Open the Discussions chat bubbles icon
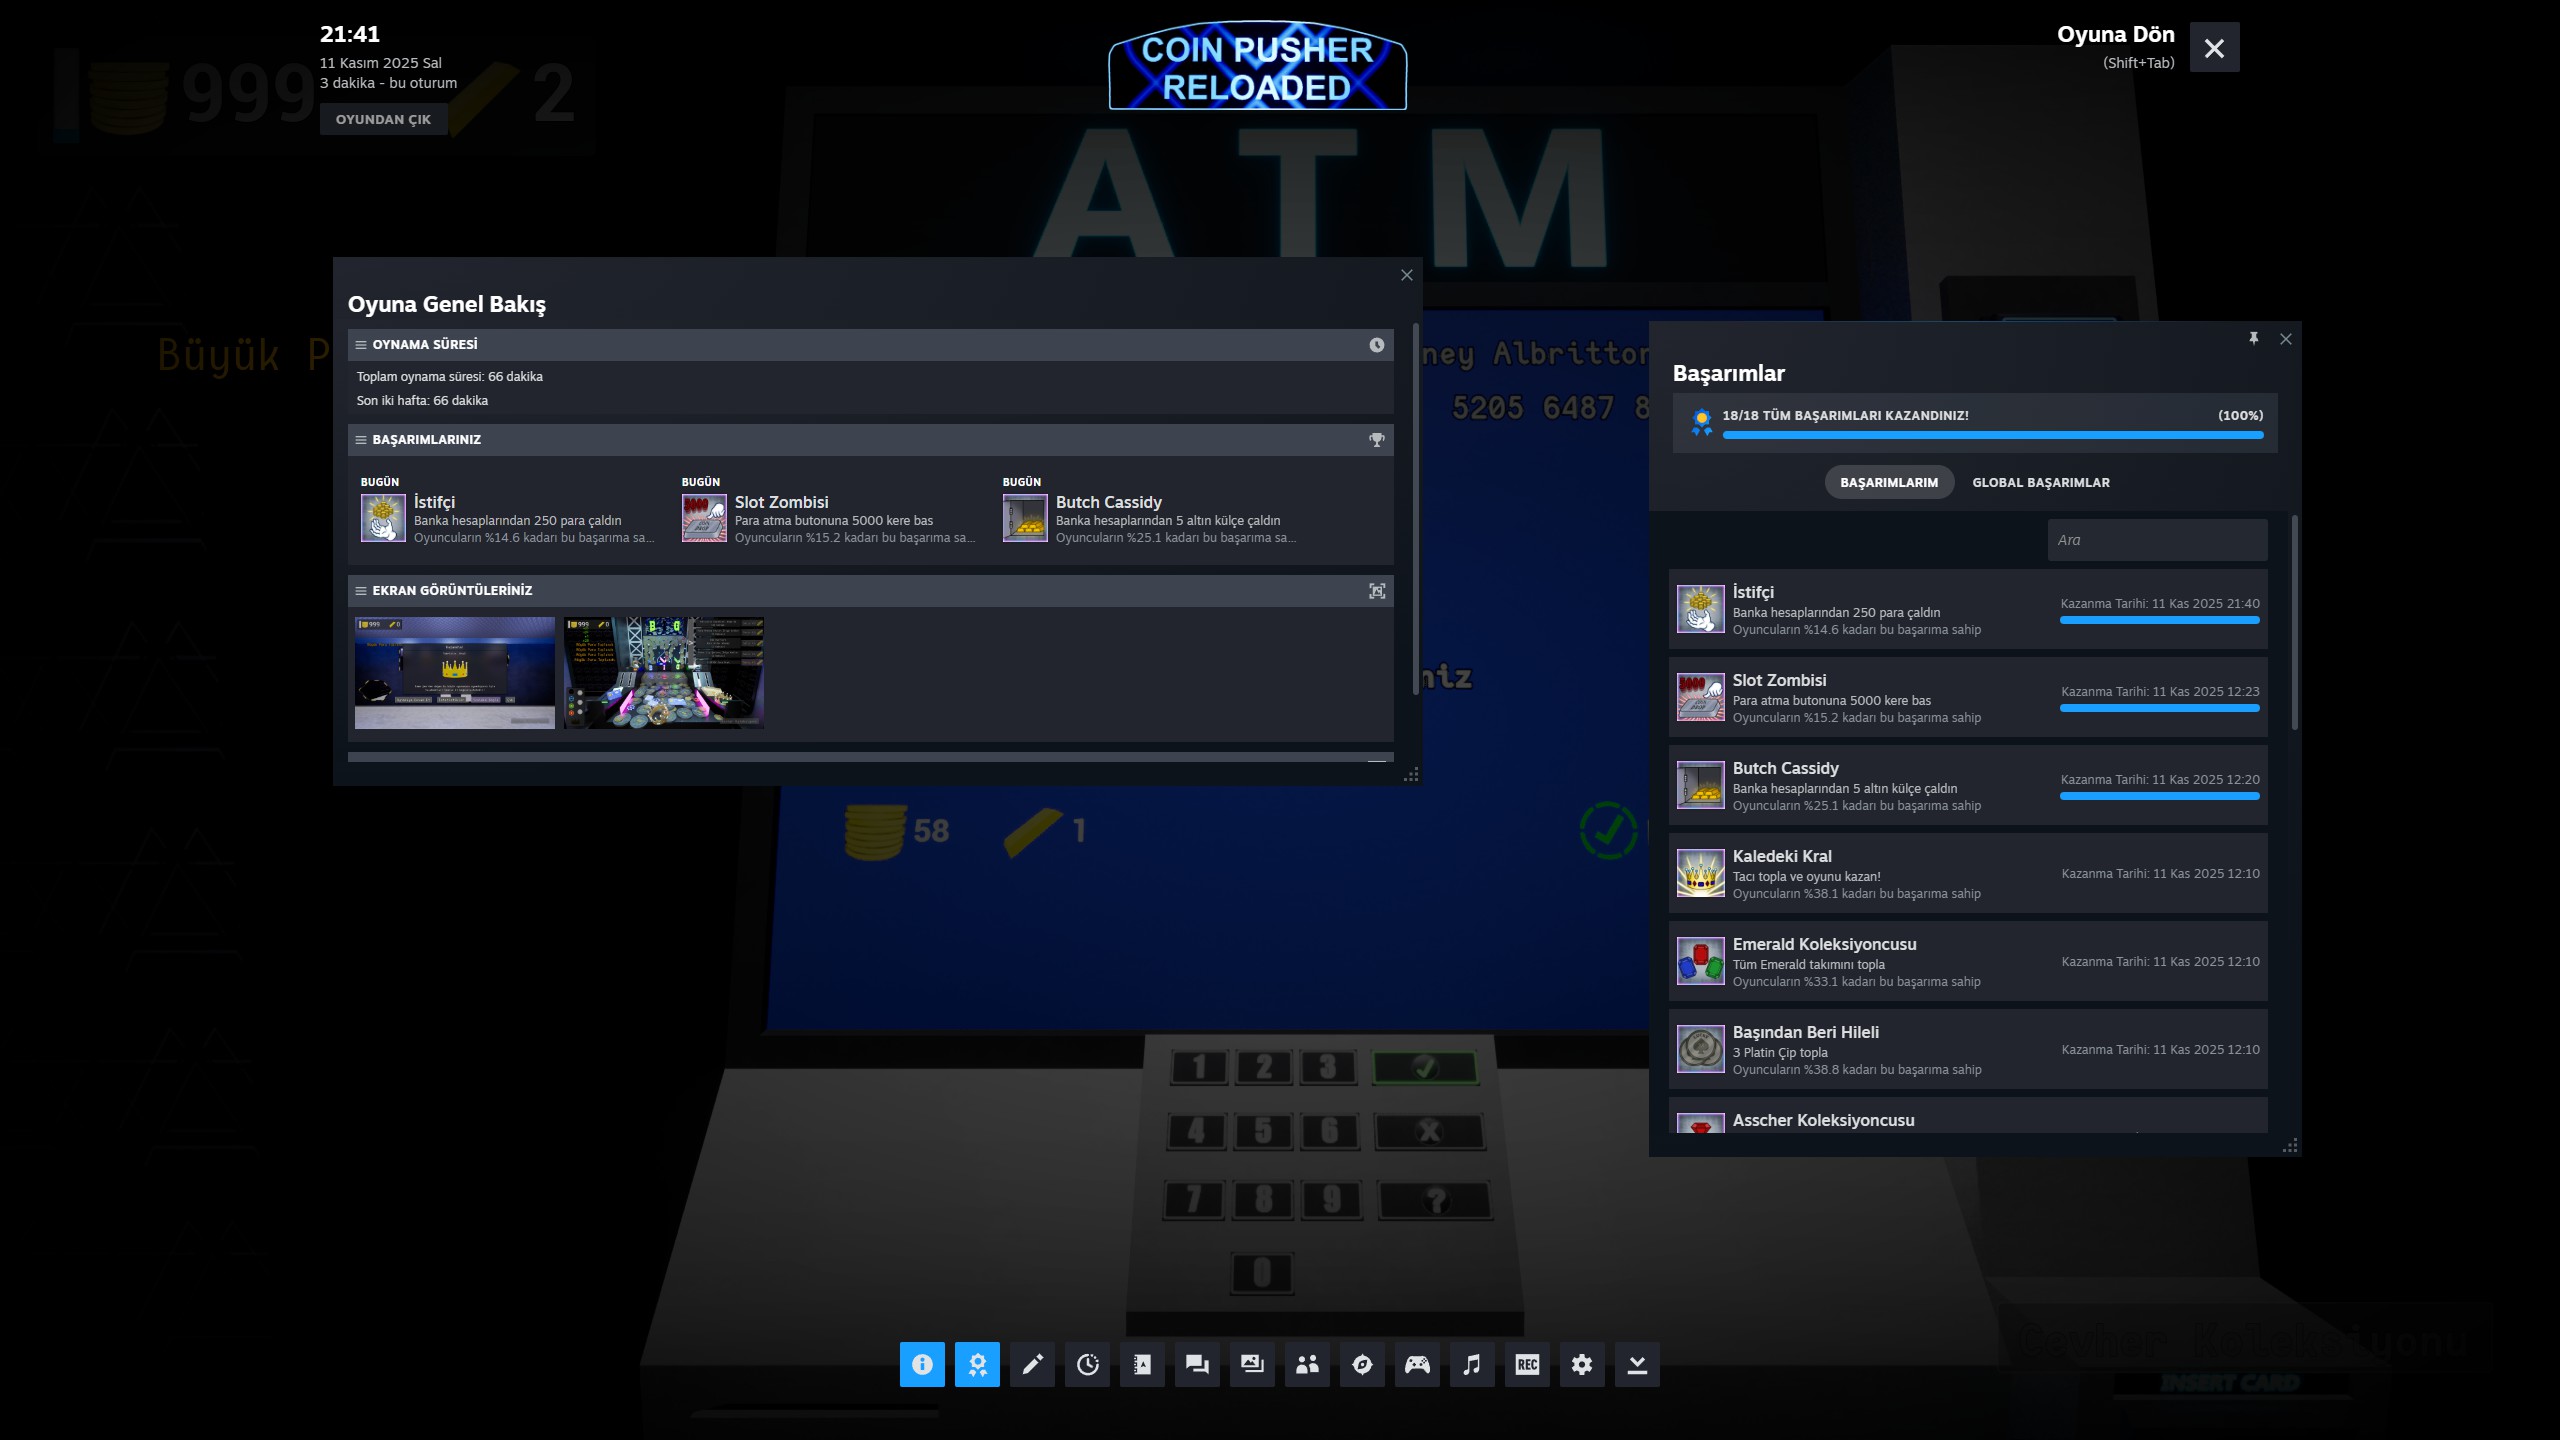The height and width of the screenshot is (1440, 2560). 1197,1364
